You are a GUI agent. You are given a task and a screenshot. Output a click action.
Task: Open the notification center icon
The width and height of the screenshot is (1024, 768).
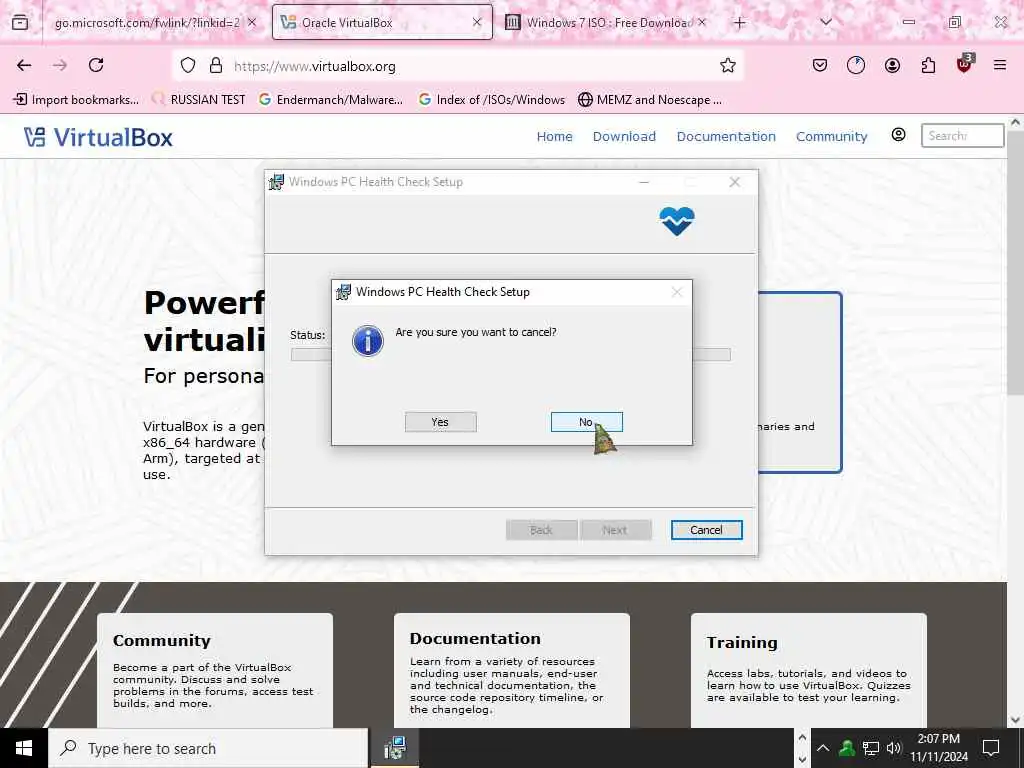tap(991, 748)
